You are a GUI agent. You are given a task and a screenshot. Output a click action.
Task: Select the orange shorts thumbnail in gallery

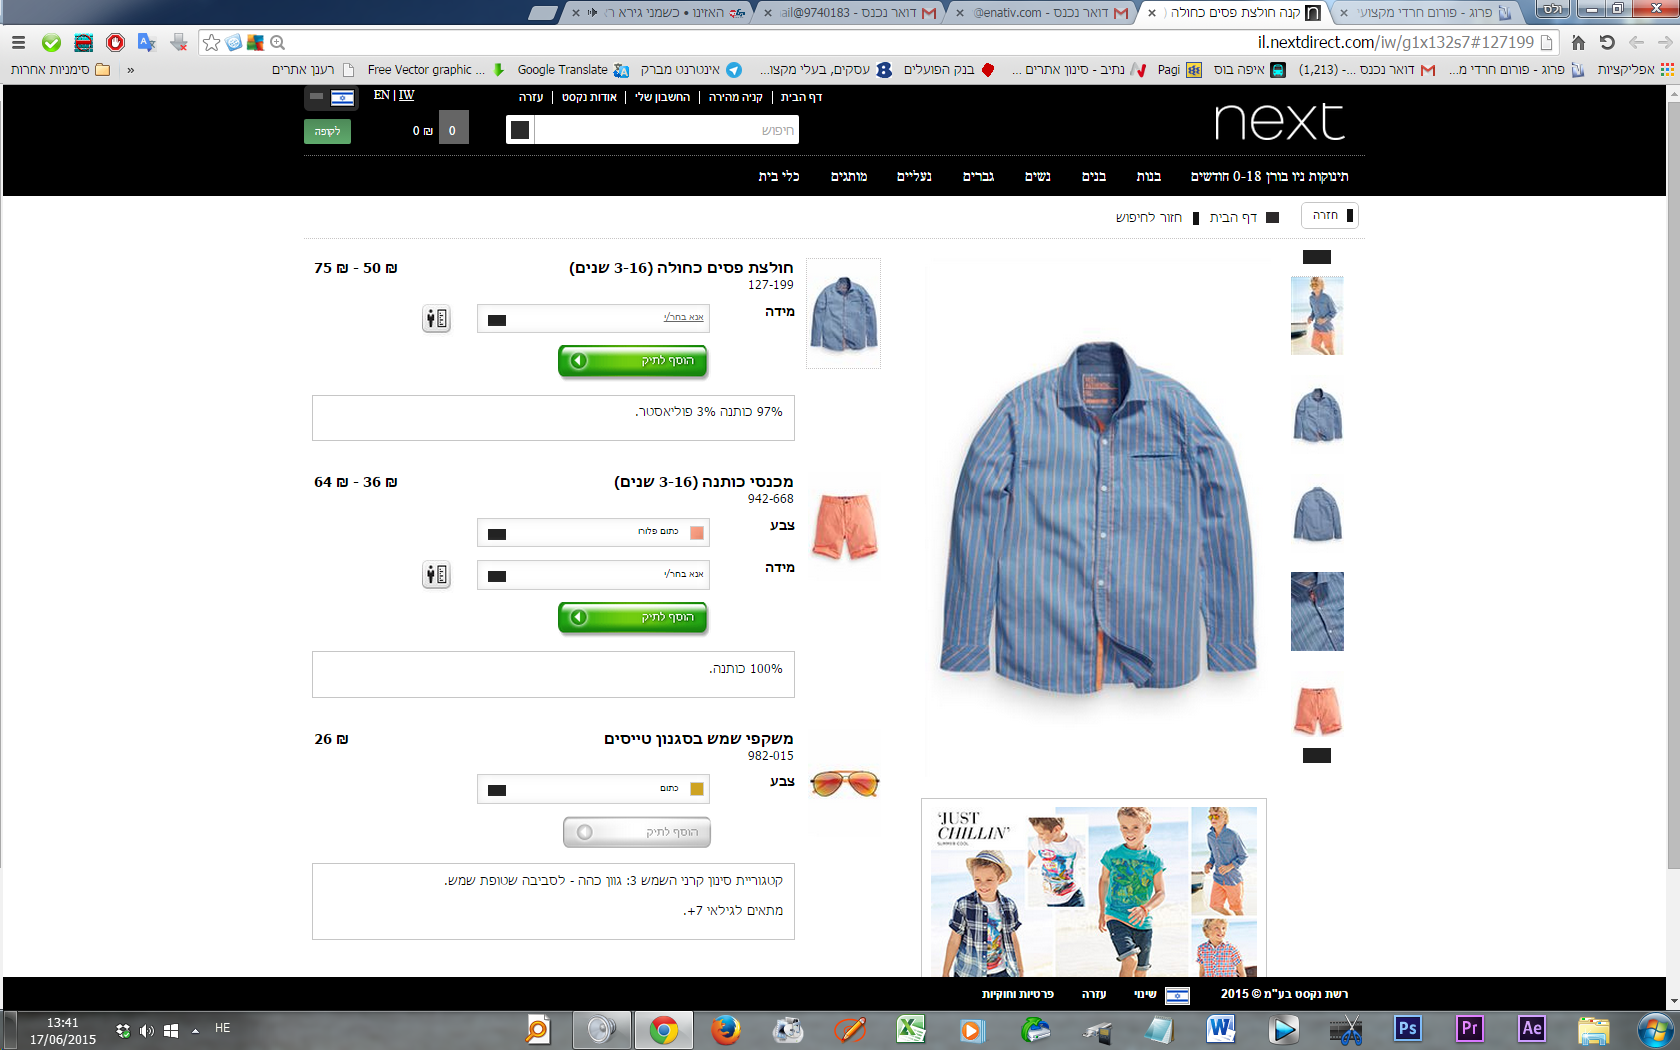1317,710
